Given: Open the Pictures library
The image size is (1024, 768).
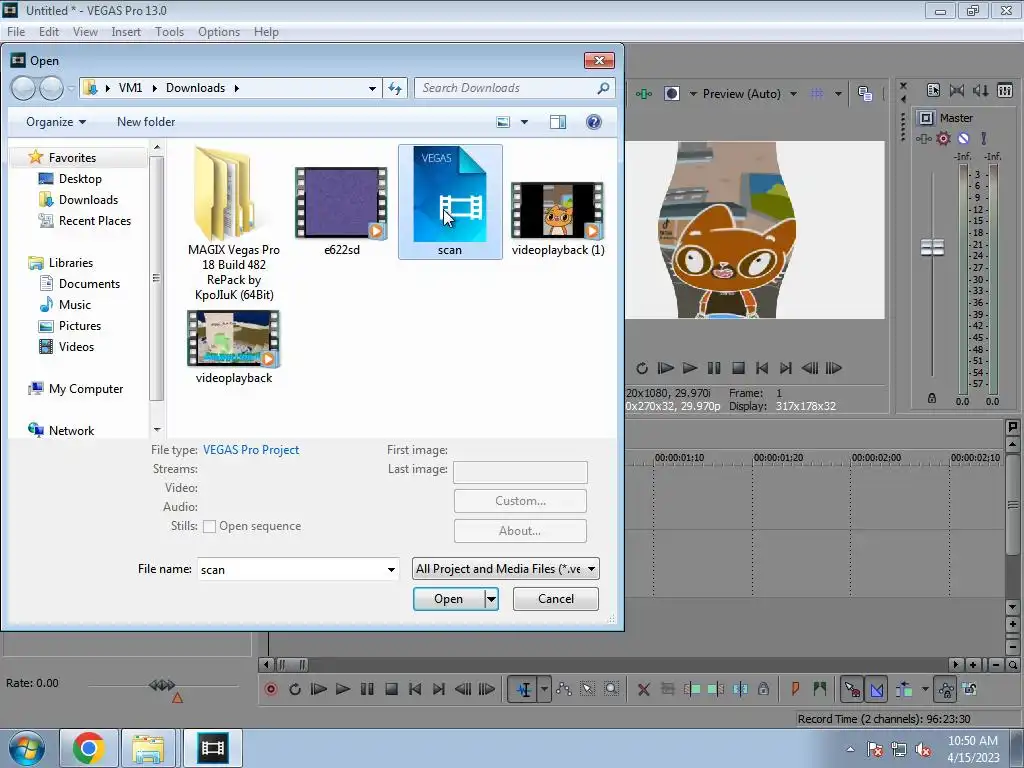Looking at the screenshot, I should pos(70,325).
